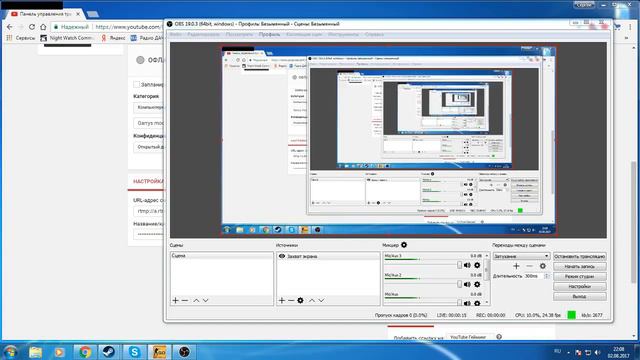Screen dimensions: 640x360
Task: Open Файл menu in OBS menu bar
Action: 176,35
